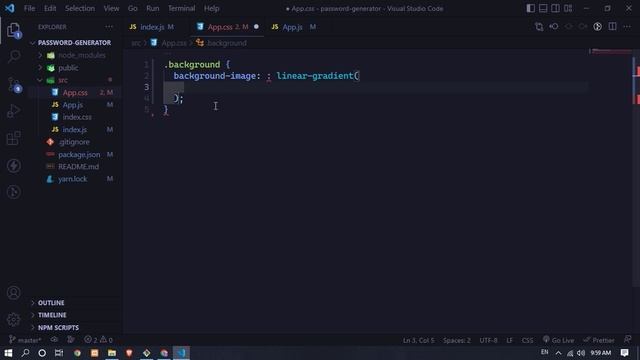Screen dimensions: 640x360
Task: Open the Explorer view in activity bar
Action: click(x=13, y=31)
